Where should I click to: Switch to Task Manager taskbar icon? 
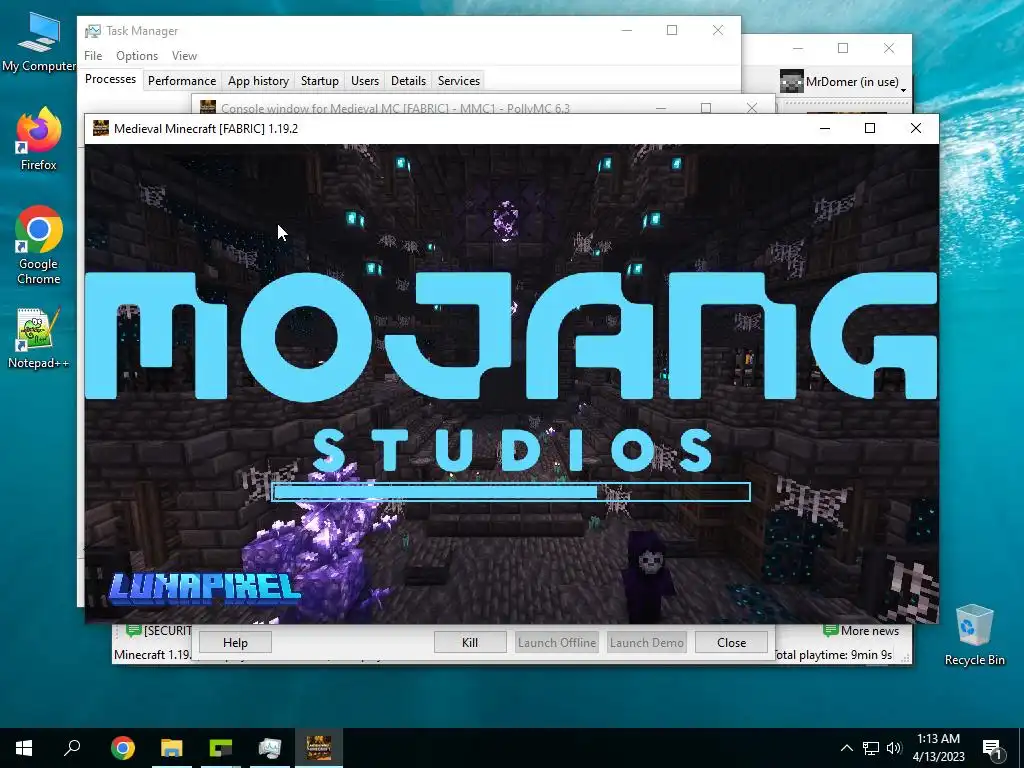(270, 748)
